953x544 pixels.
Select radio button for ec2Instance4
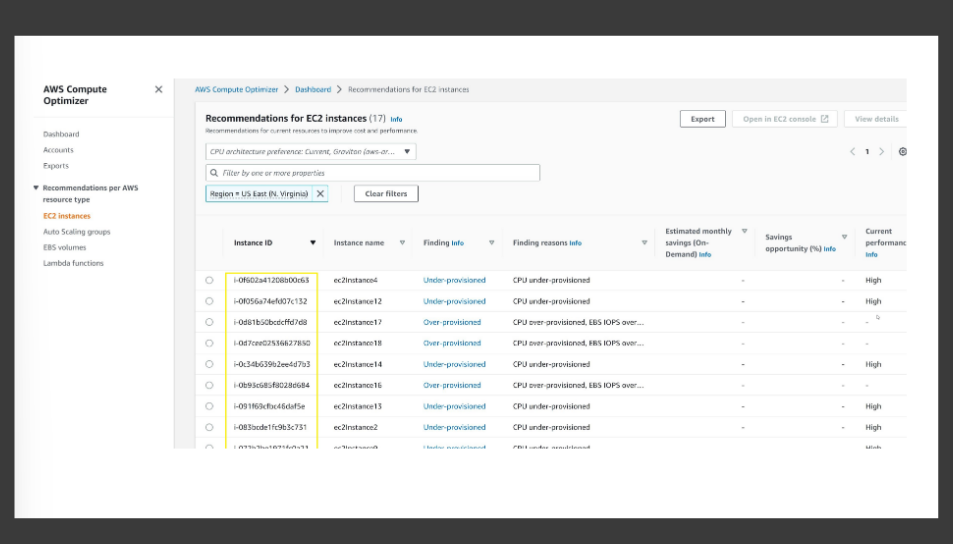pos(209,280)
